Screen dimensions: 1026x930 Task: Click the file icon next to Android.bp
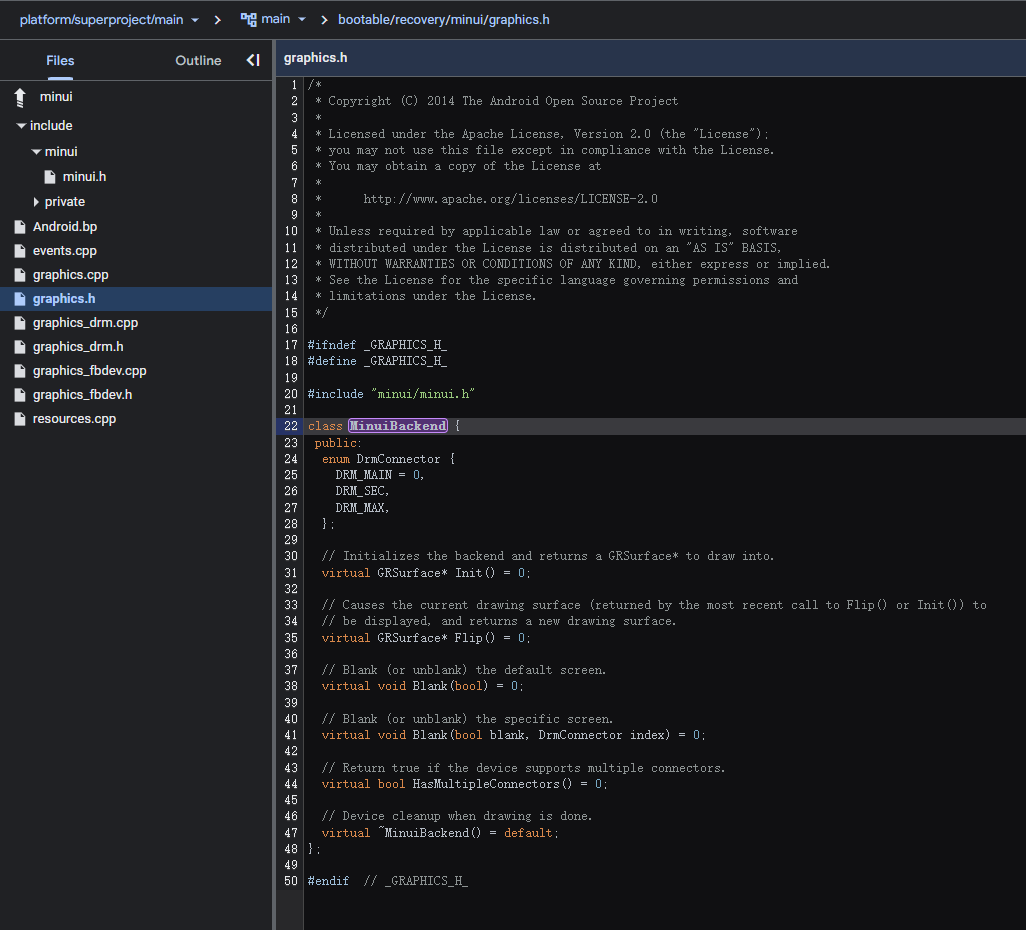pyautogui.click(x=19, y=227)
